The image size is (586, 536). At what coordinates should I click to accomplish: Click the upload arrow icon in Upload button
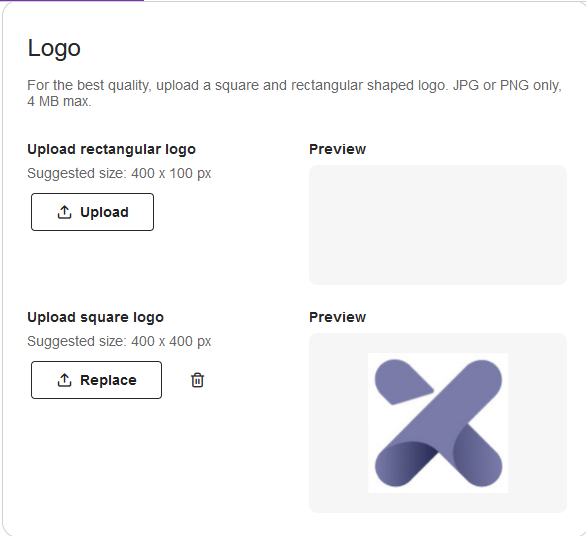[64, 212]
